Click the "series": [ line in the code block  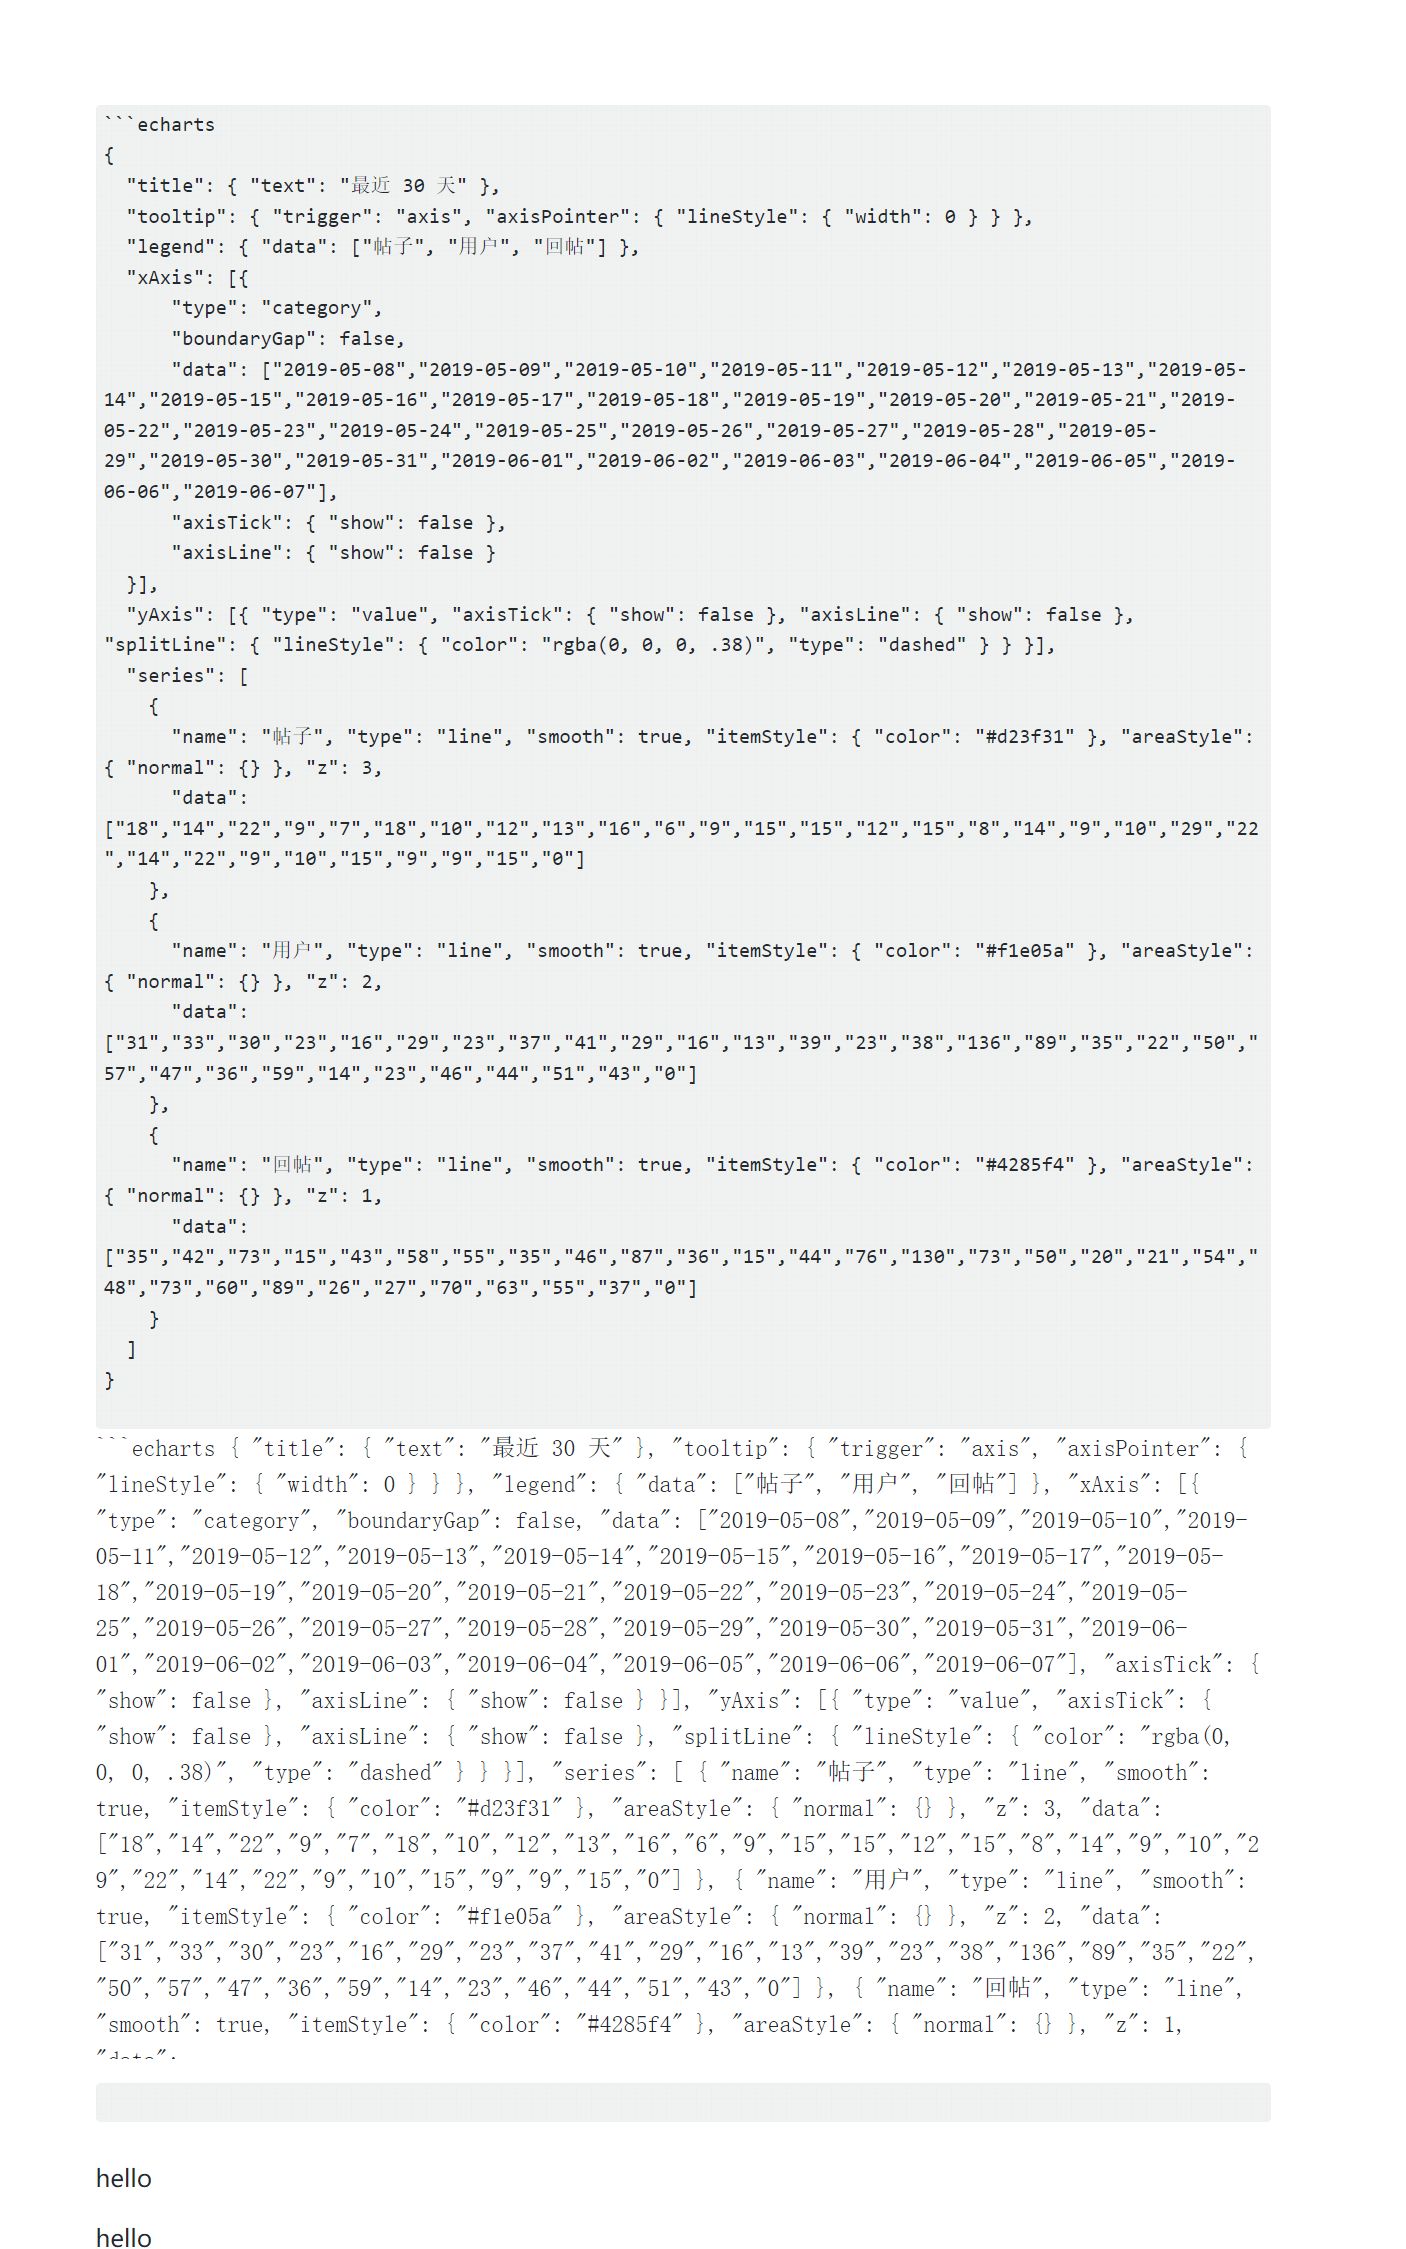187,675
